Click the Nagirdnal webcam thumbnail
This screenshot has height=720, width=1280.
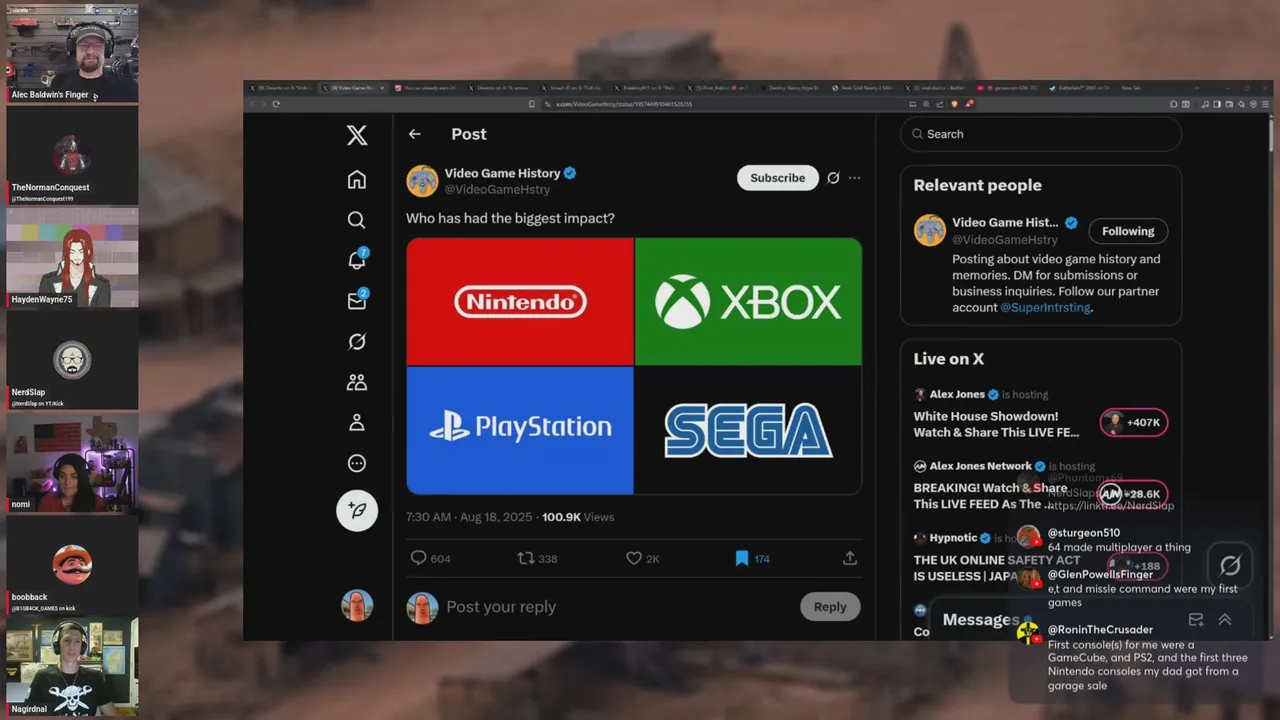[x=72, y=667]
